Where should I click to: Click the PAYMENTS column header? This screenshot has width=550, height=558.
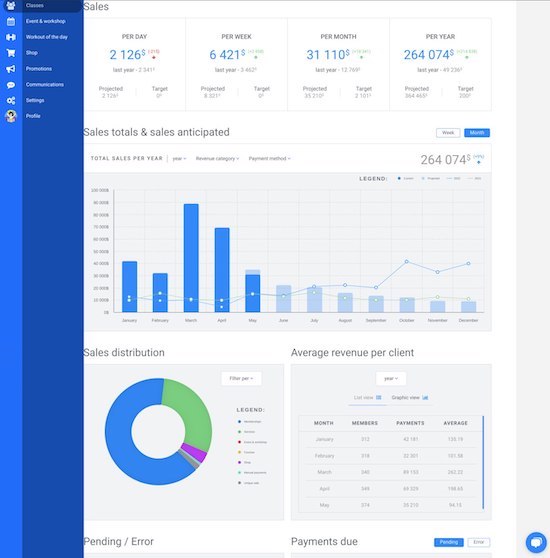[410, 423]
